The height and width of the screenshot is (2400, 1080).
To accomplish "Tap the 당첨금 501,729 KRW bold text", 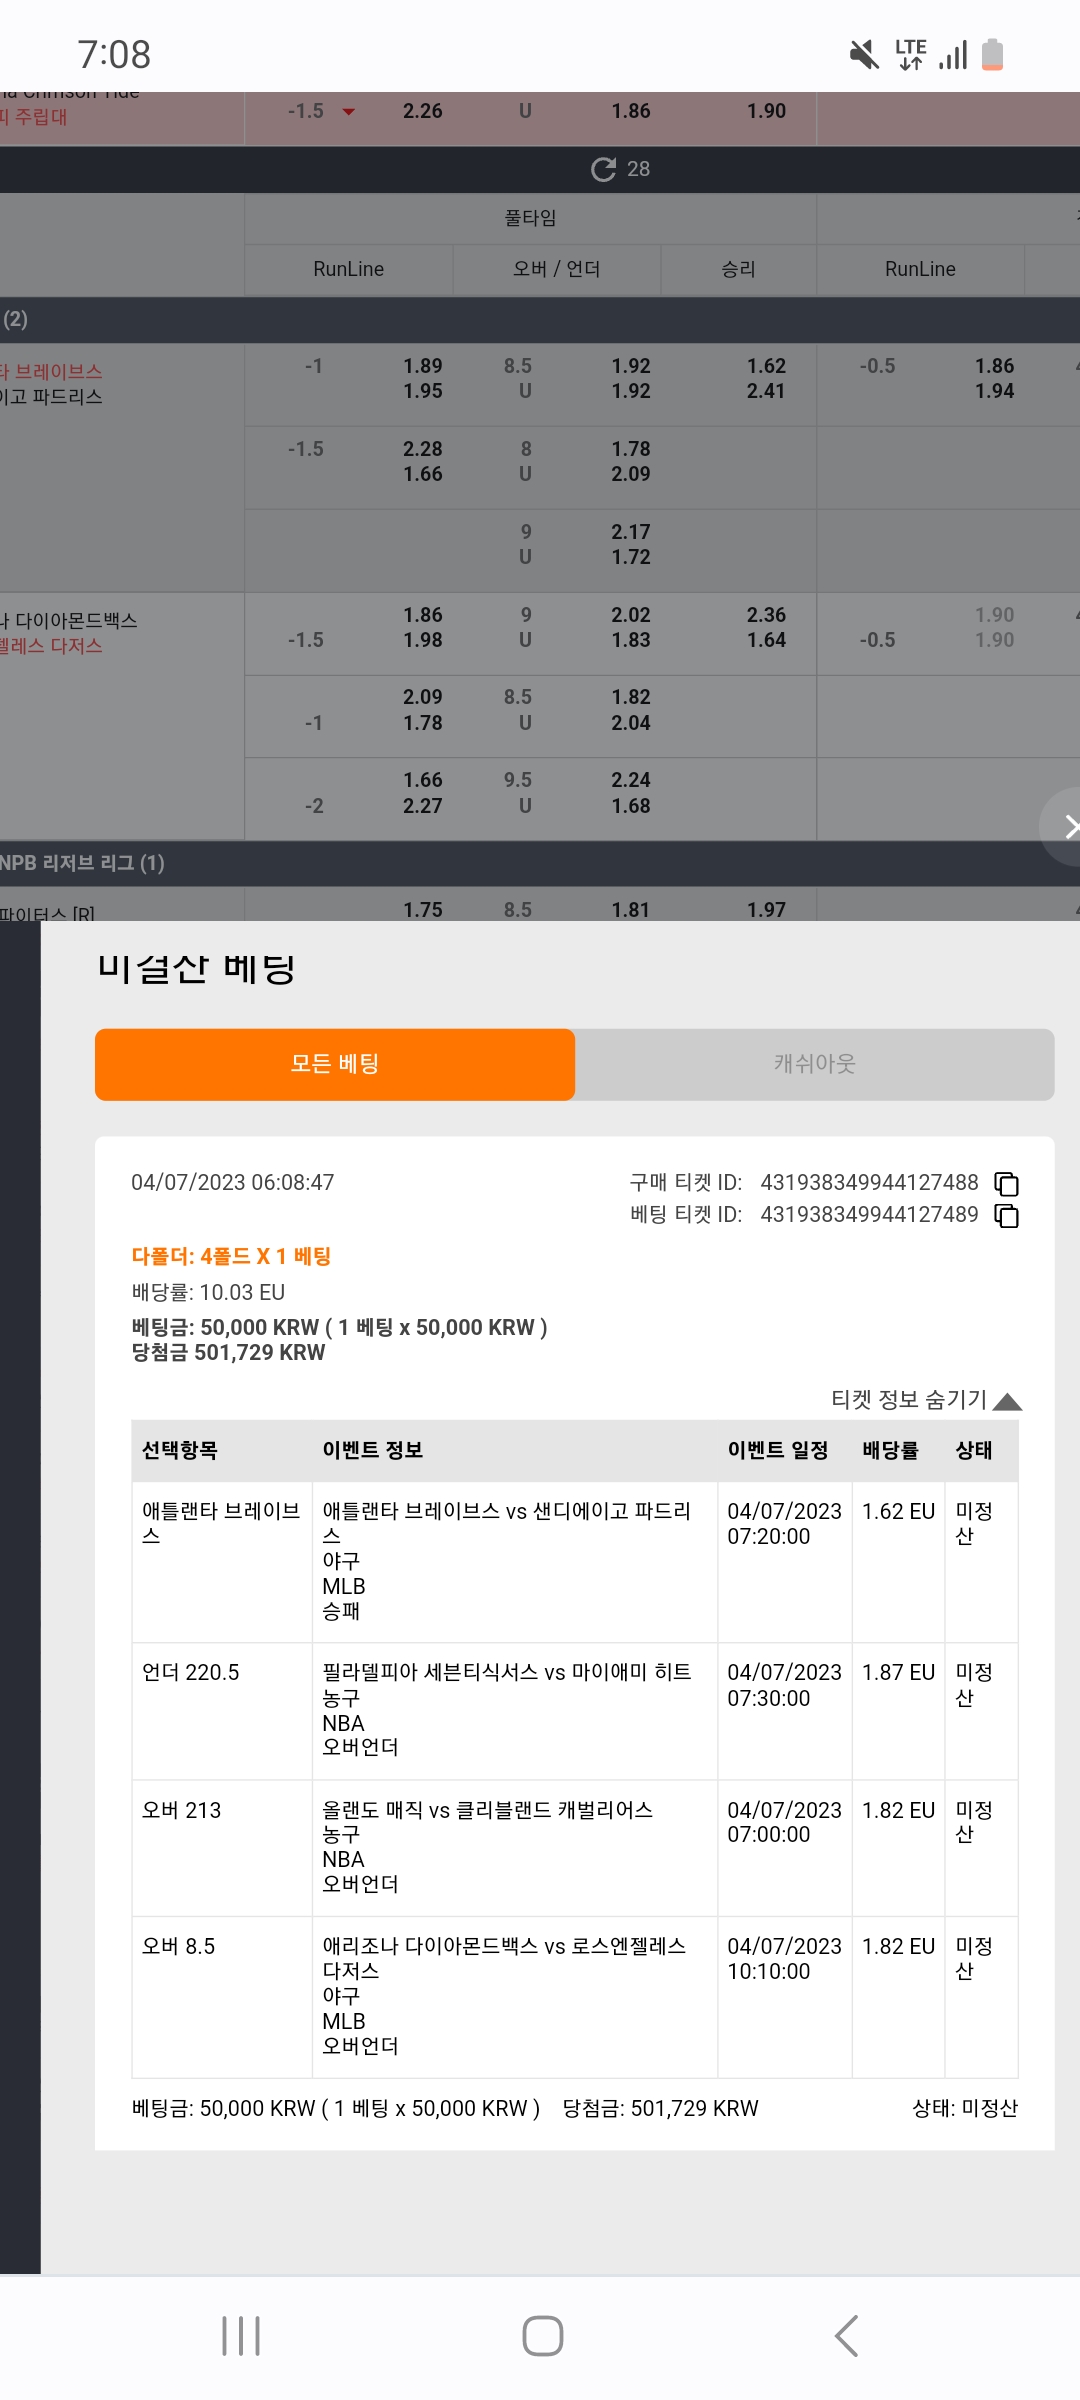I will [x=228, y=1352].
